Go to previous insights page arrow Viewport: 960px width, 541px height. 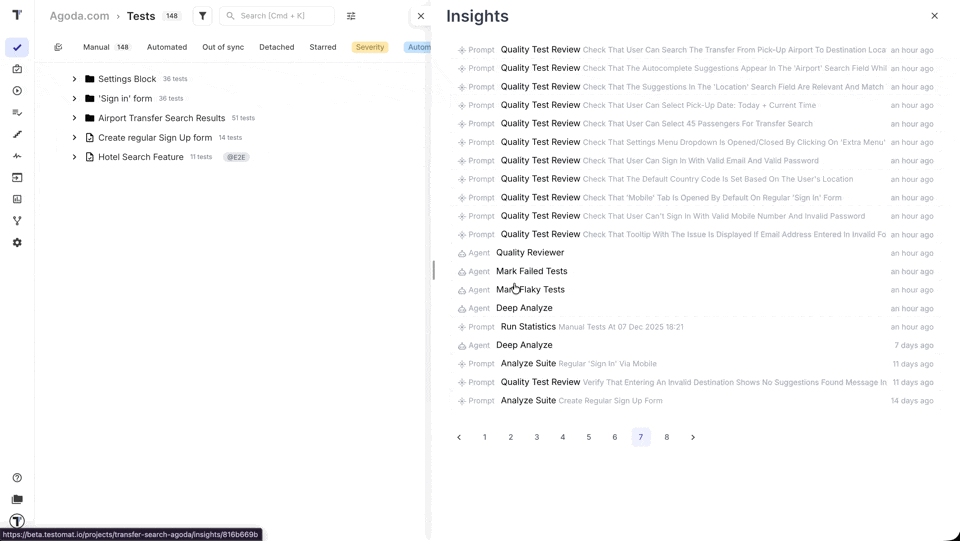[x=459, y=437]
